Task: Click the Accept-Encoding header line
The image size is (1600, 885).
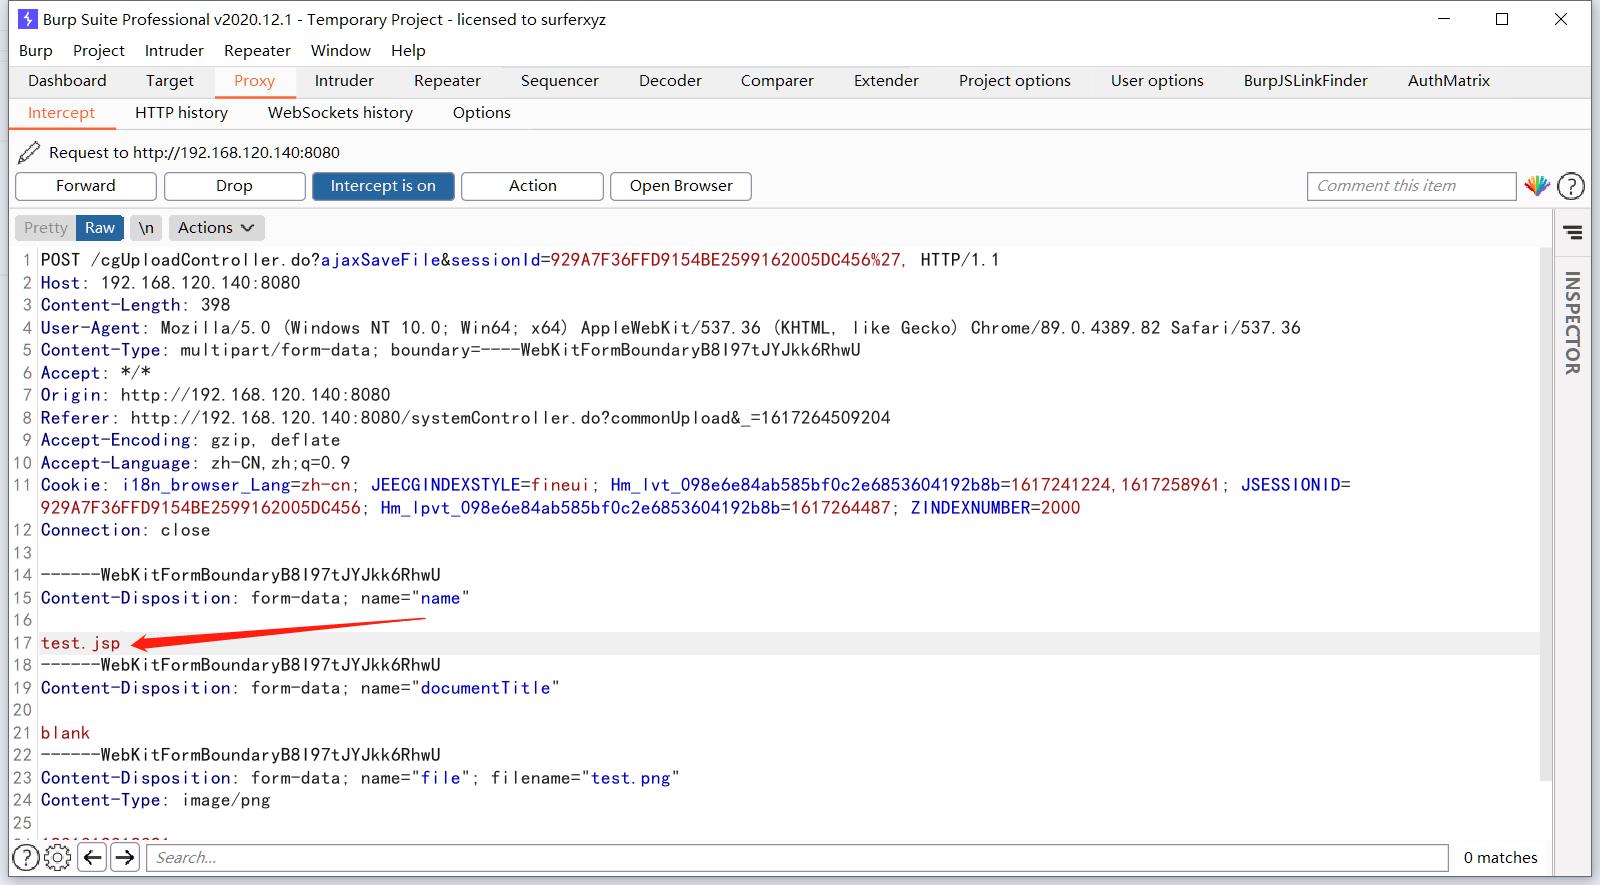Action: 191,440
